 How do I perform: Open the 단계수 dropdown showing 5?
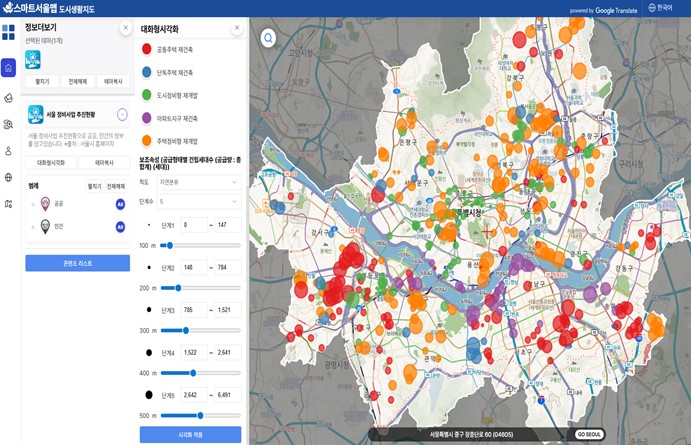click(x=200, y=202)
